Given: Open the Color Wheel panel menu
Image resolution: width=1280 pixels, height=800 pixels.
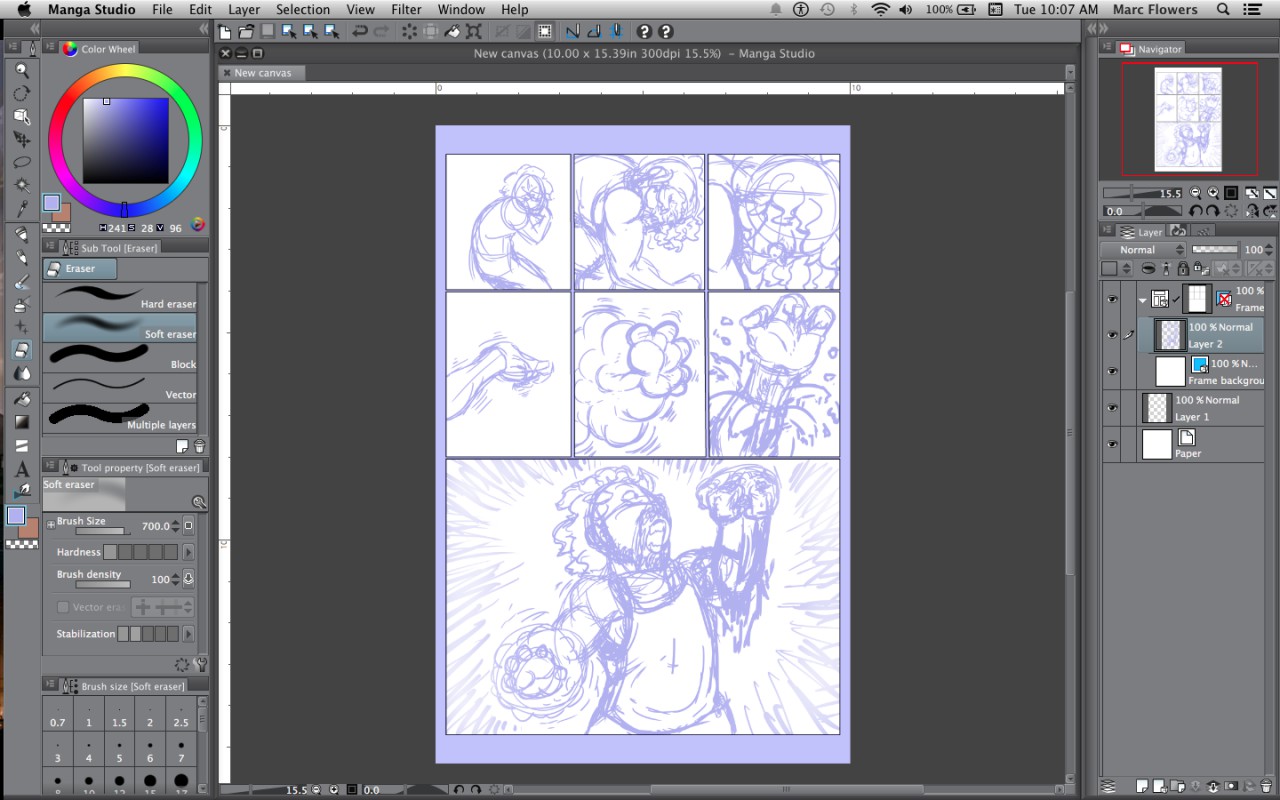Looking at the screenshot, I should 49,48.
